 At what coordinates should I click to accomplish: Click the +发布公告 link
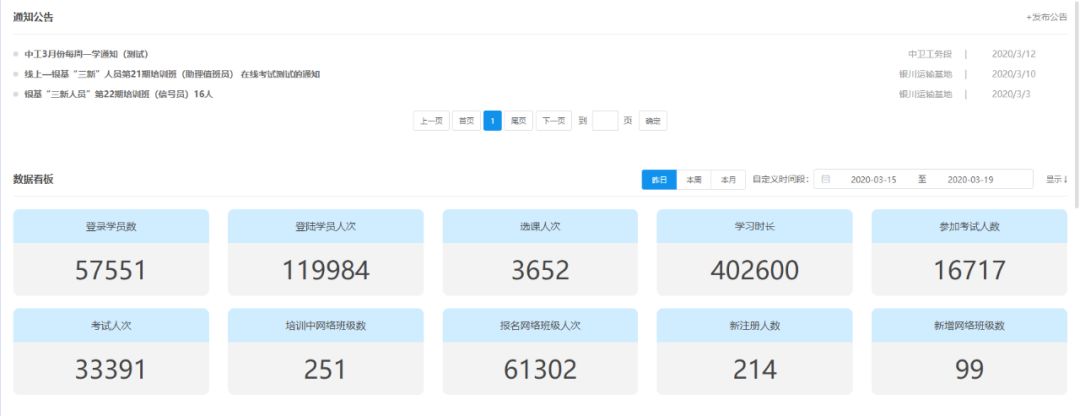click(1046, 17)
